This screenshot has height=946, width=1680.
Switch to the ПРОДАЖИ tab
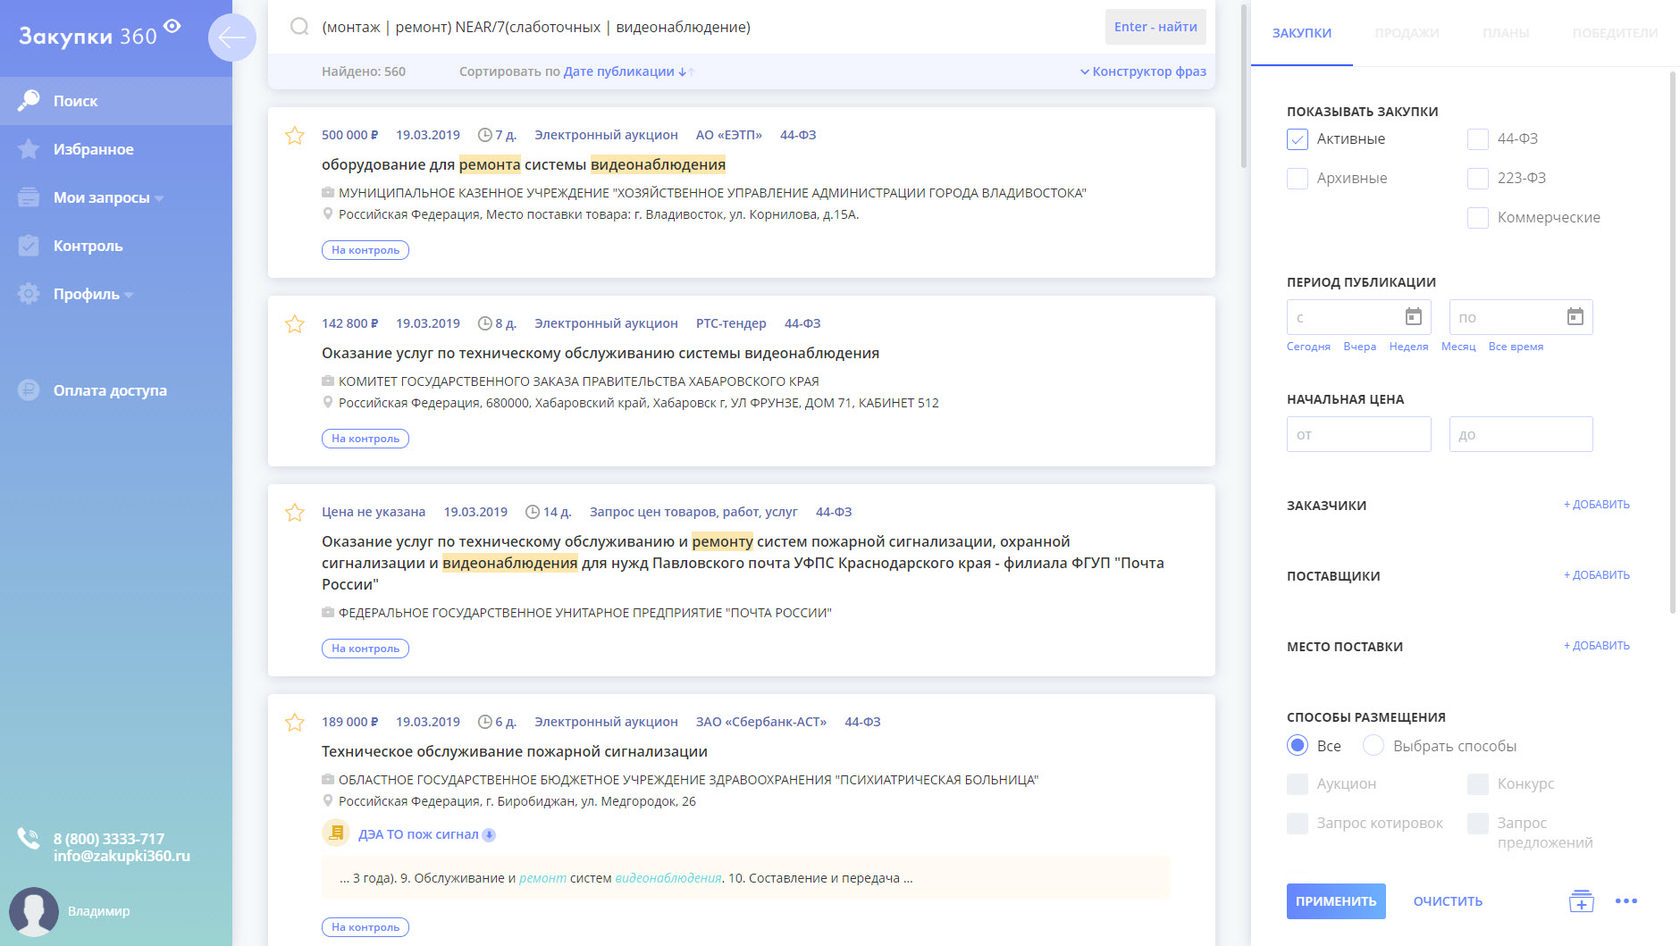click(1406, 33)
